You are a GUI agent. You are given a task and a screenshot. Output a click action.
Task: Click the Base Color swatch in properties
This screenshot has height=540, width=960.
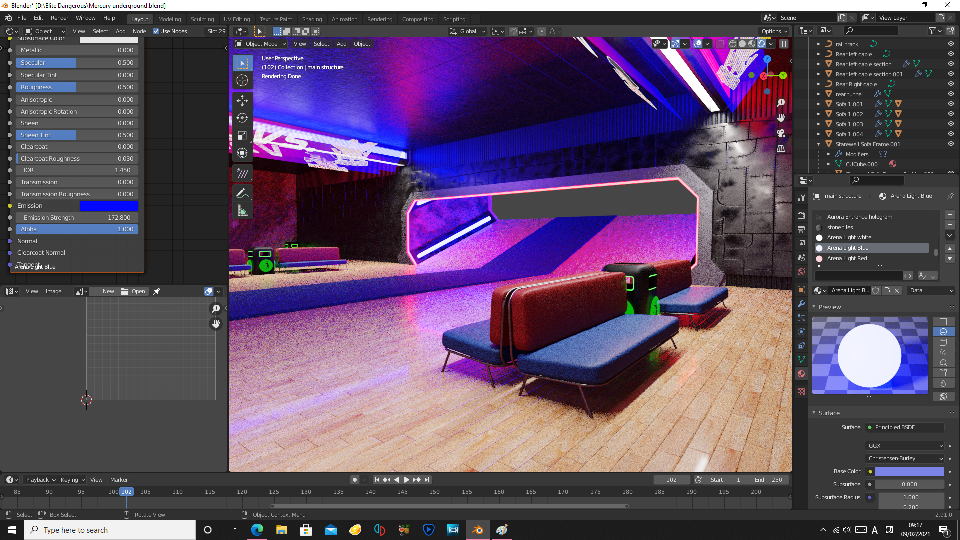click(909, 471)
